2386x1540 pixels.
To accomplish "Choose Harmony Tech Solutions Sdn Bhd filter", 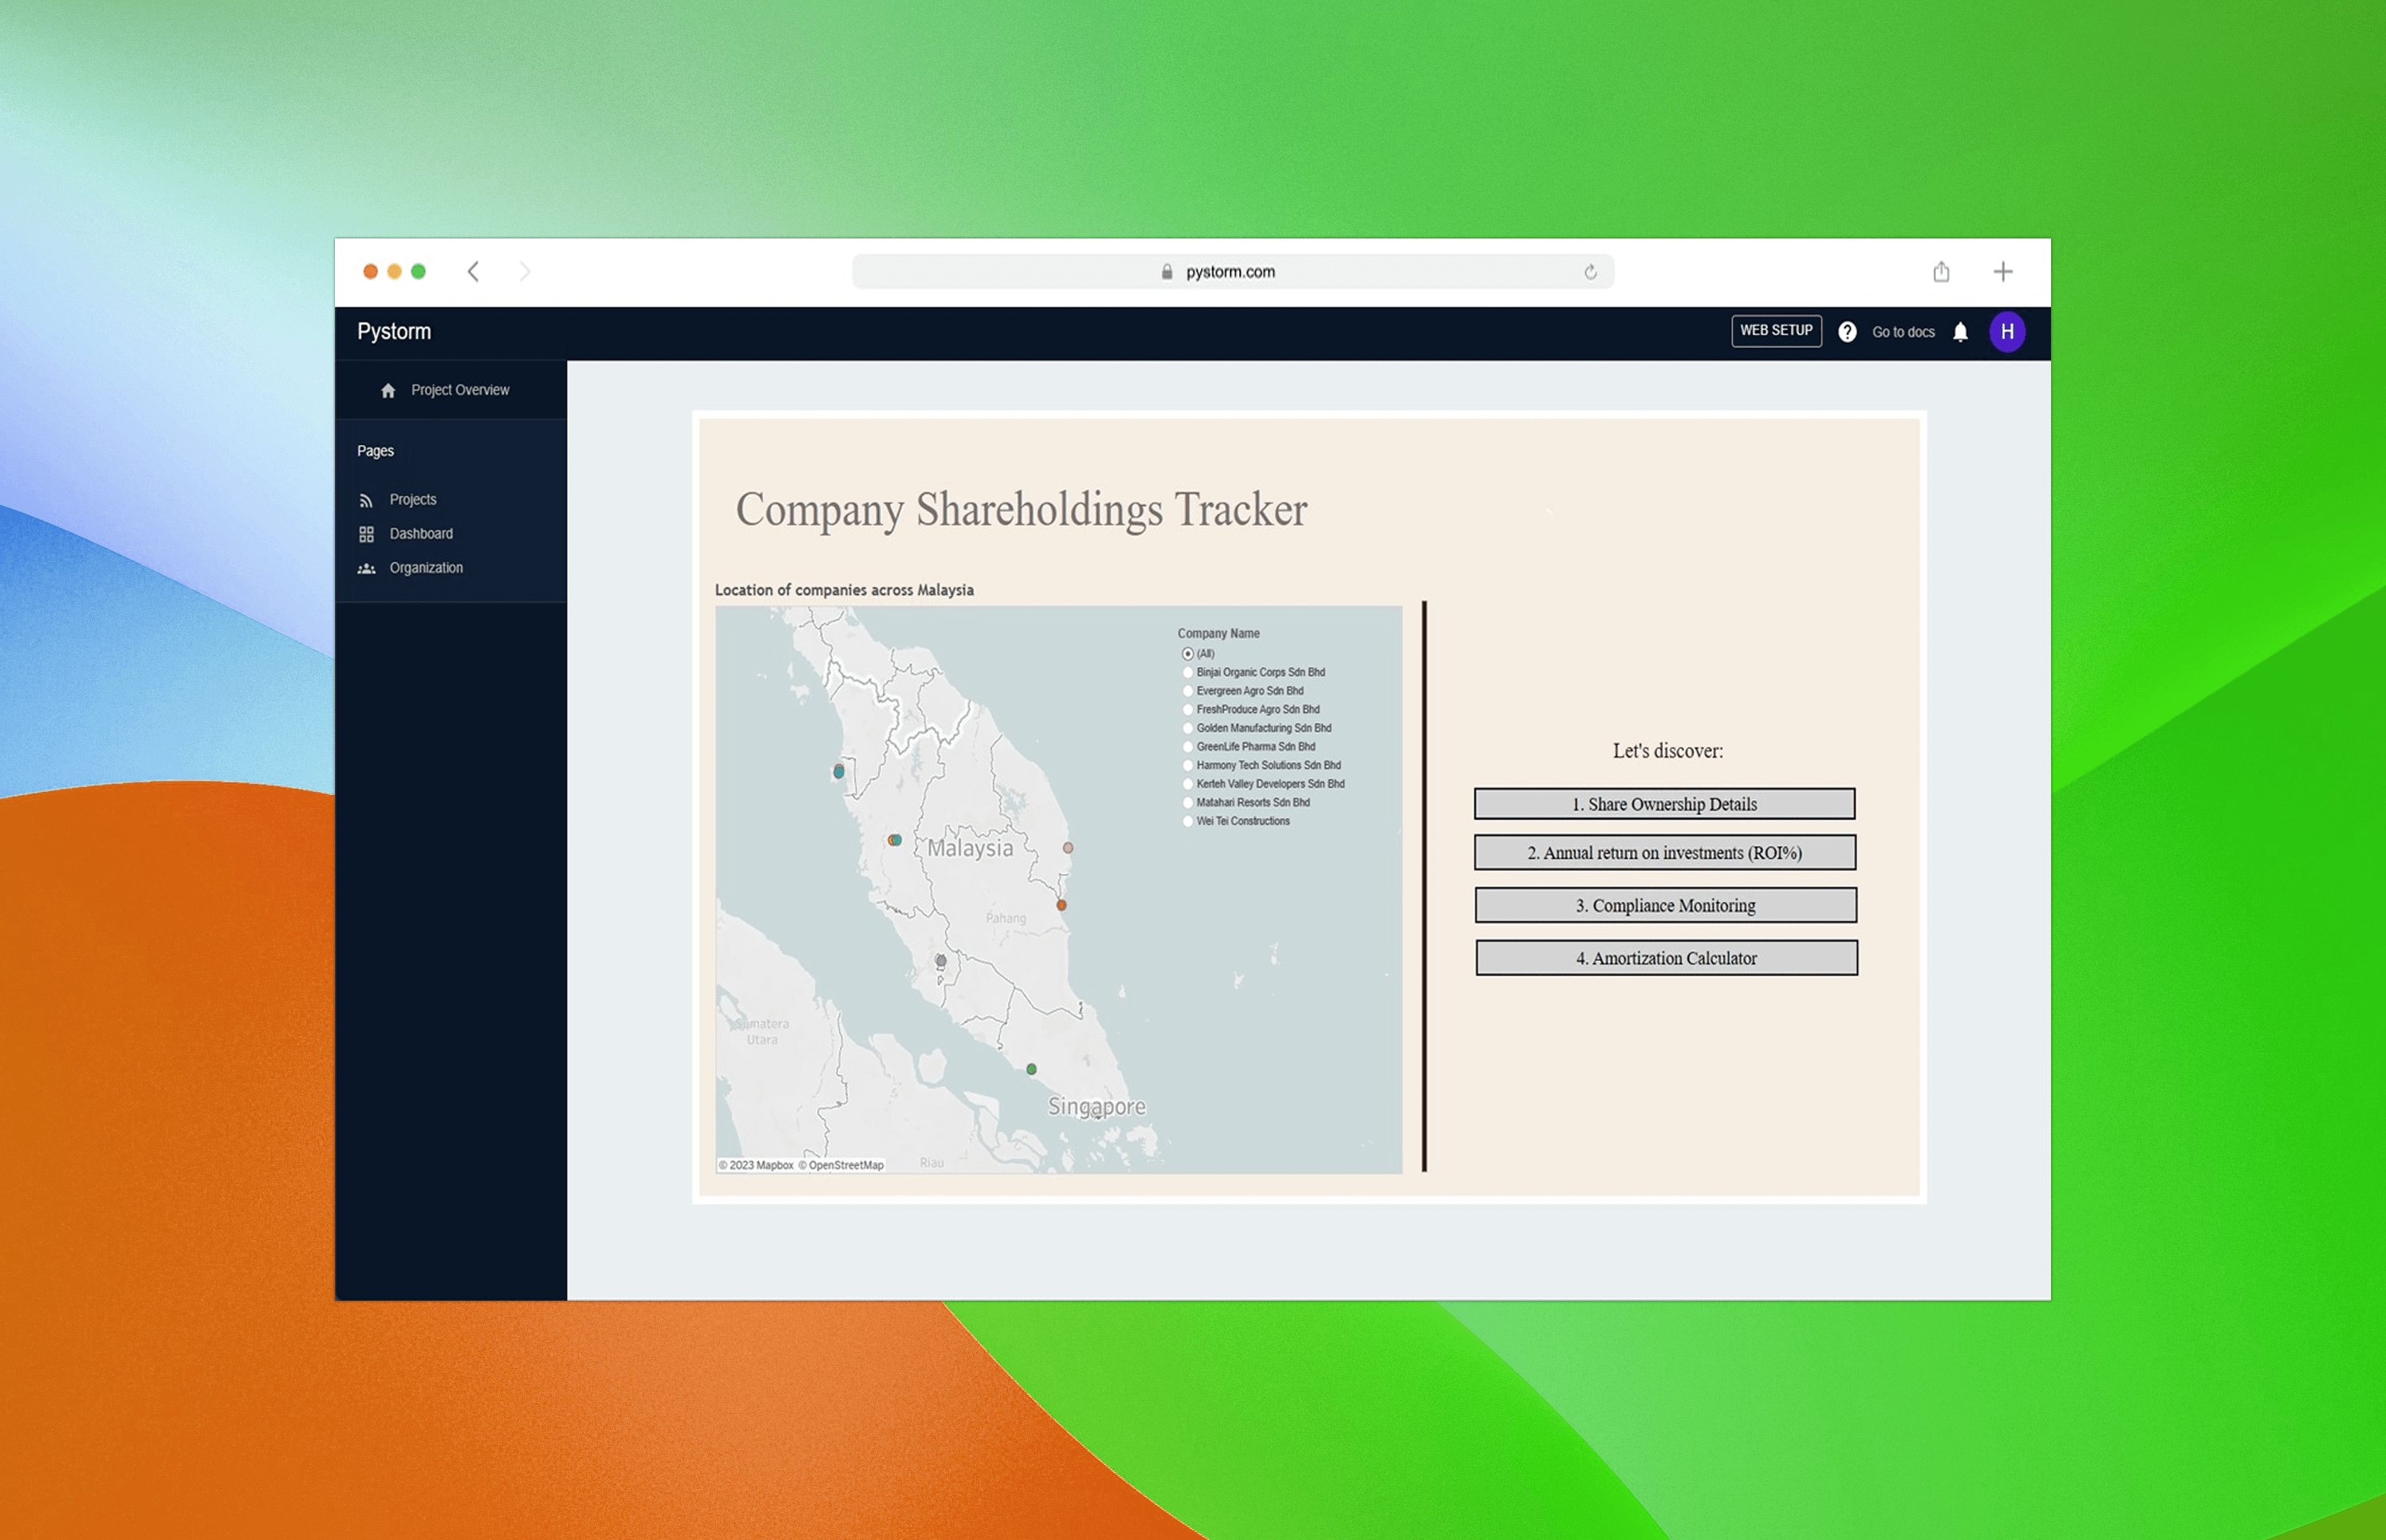I will coord(1188,766).
